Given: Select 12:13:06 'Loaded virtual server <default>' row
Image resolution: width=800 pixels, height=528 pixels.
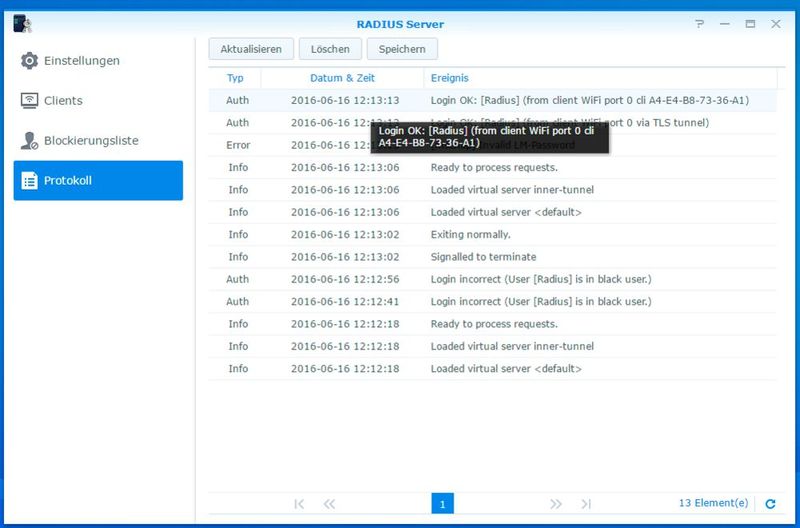Looking at the screenshot, I should 492,212.
